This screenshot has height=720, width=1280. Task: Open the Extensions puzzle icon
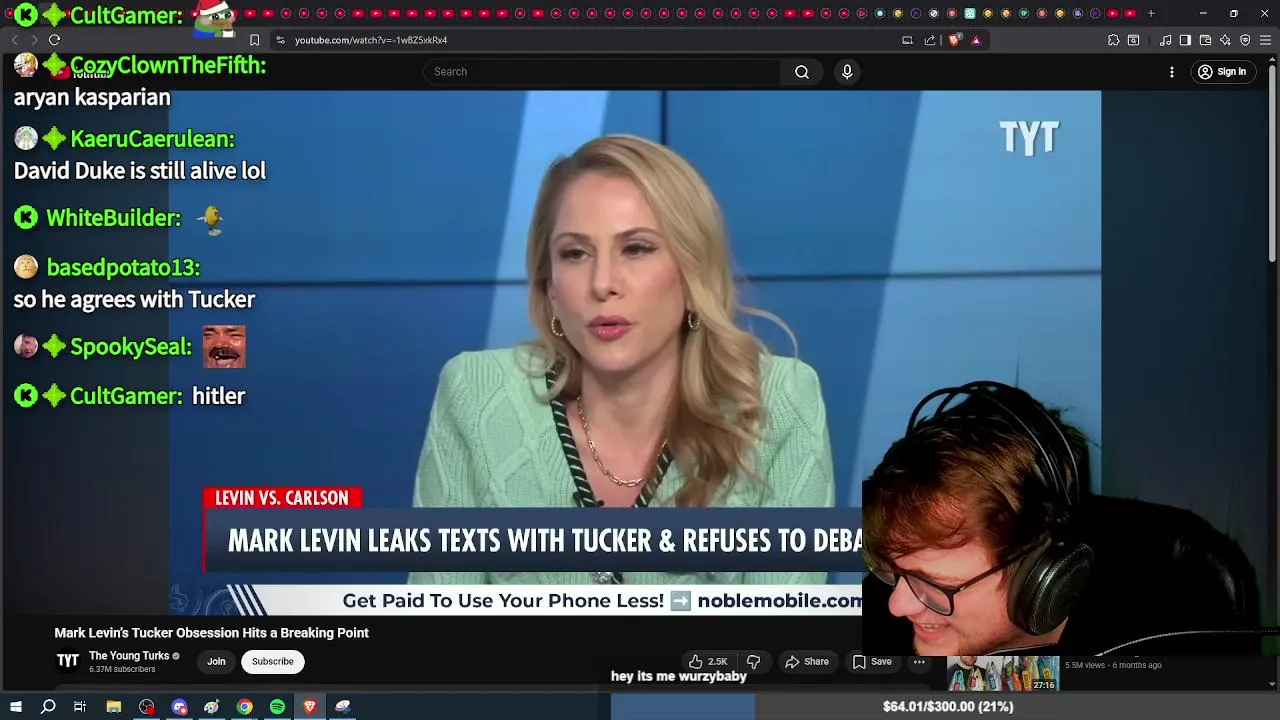pyautogui.click(x=1113, y=40)
